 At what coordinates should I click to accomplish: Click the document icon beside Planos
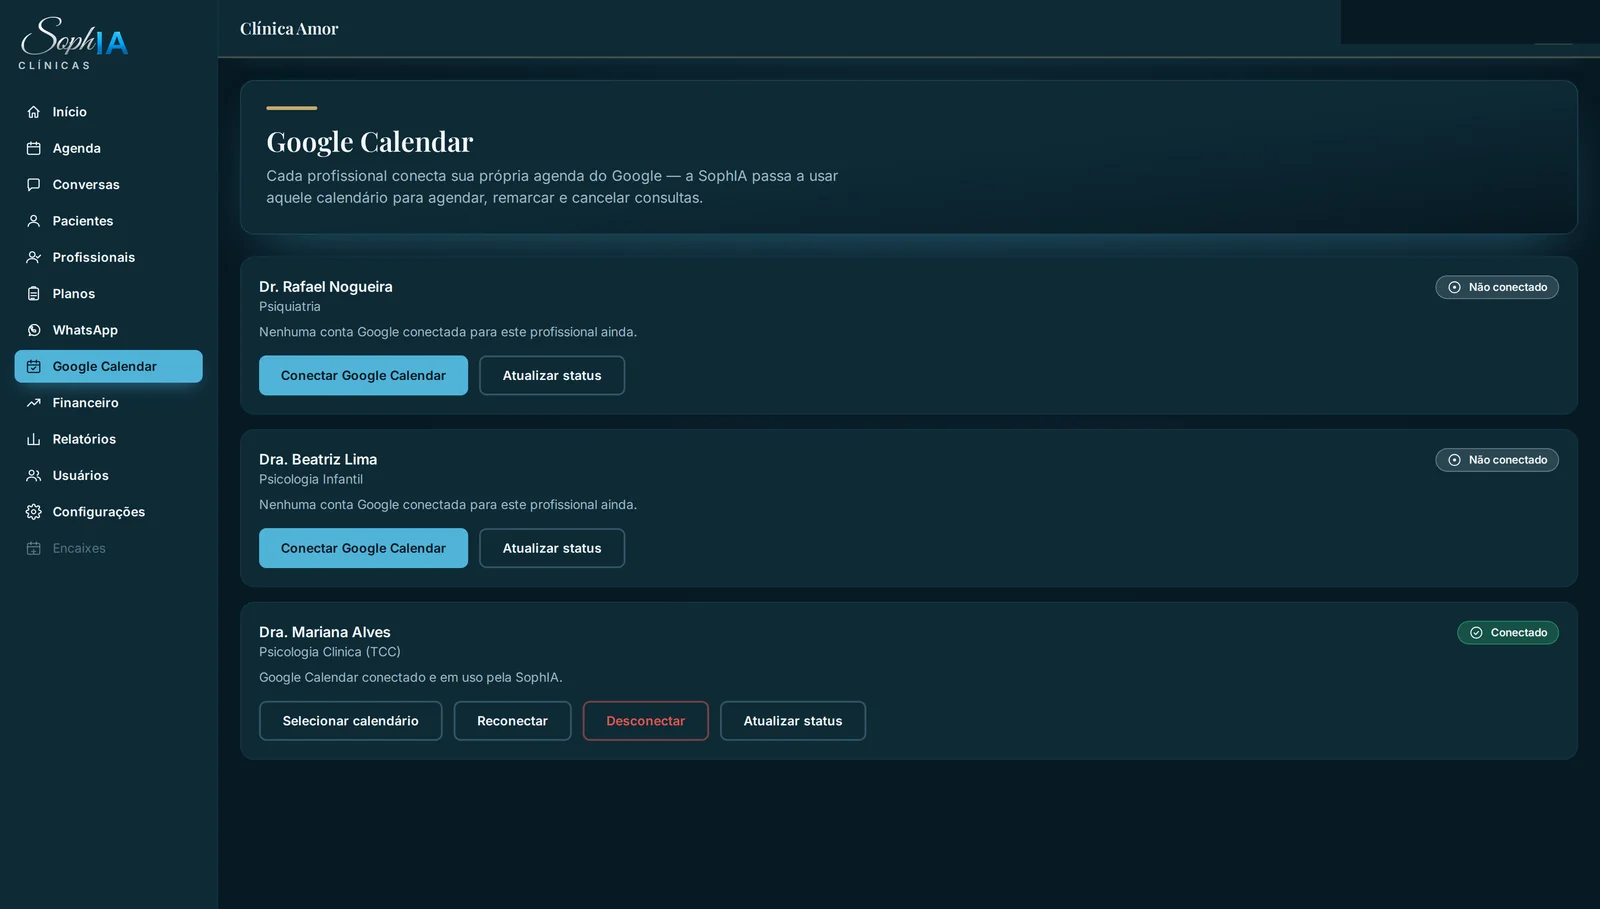point(34,294)
